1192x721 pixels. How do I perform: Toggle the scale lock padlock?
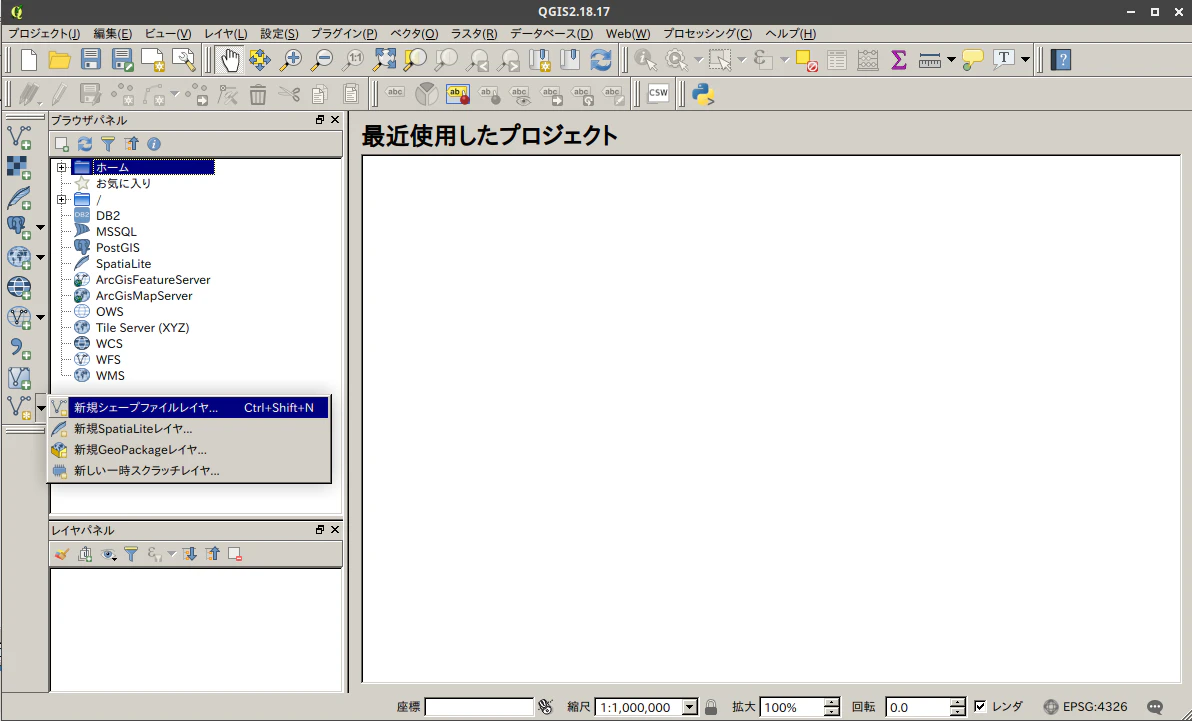coord(711,707)
